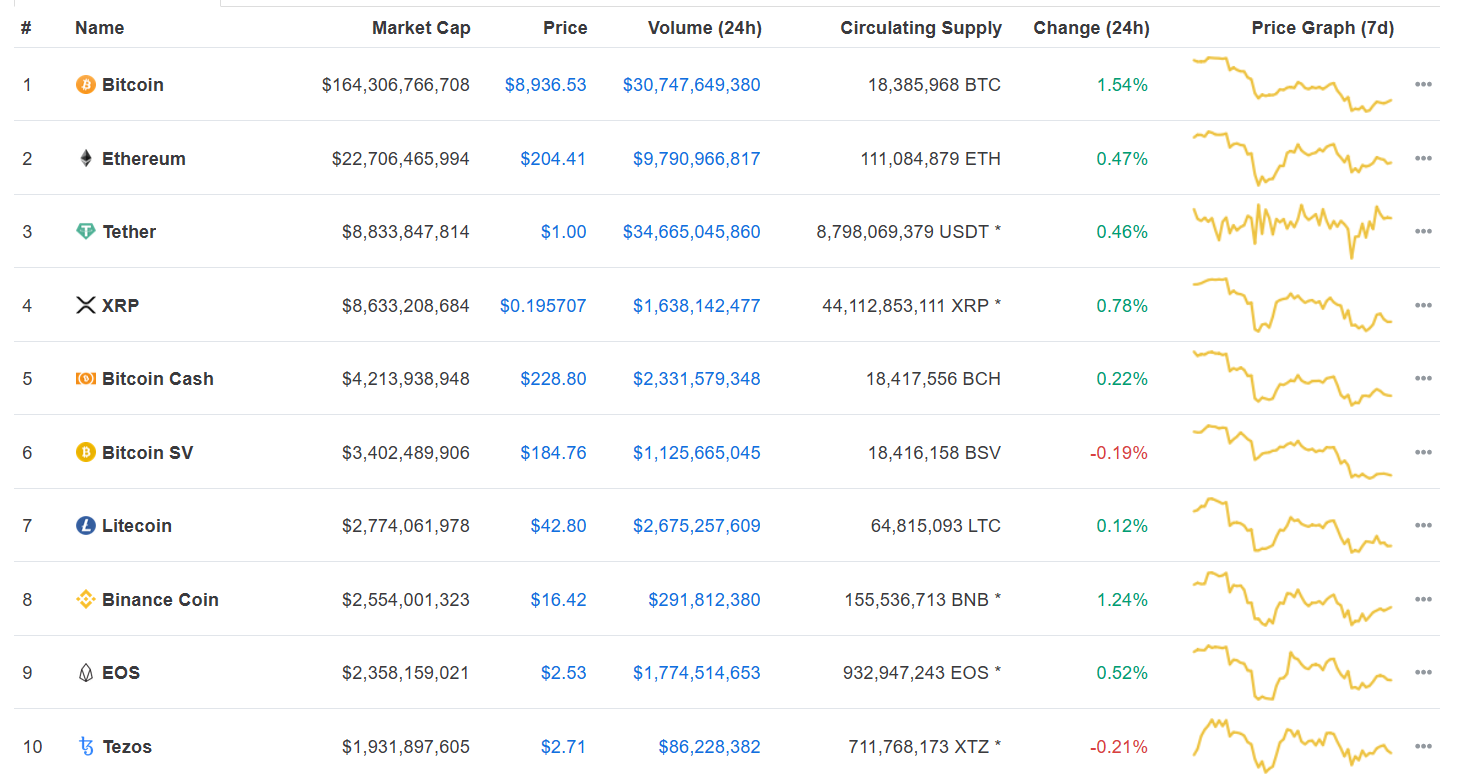Click the Bitcoin Cash logo icon
The height and width of the screenshot is (782, 1470).
[86, 379]
